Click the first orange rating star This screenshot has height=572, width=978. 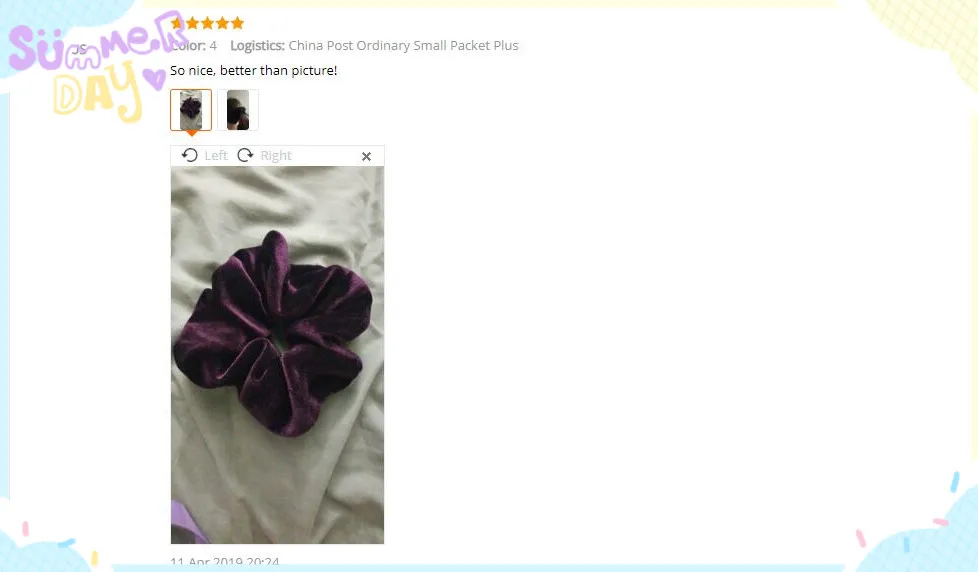(x=177, y=23)
